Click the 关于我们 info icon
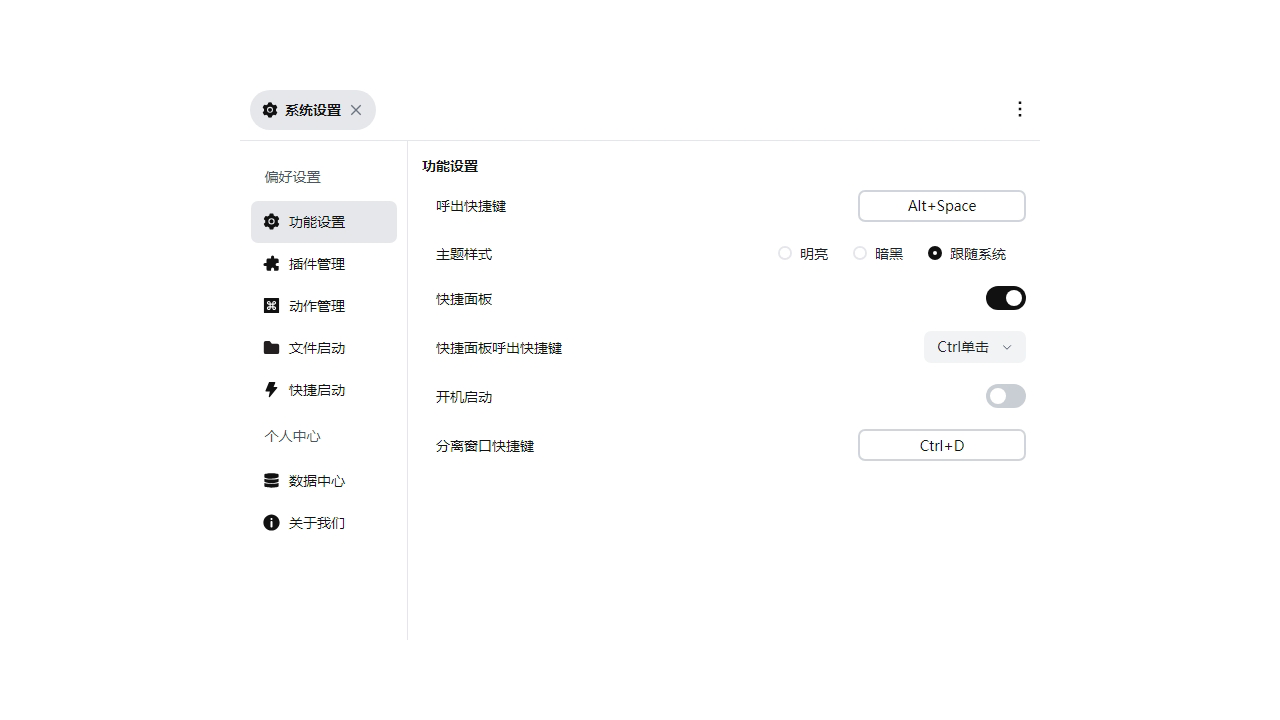Image resolution: width=1280 pixels, height=720 pixels. point(271,522)
